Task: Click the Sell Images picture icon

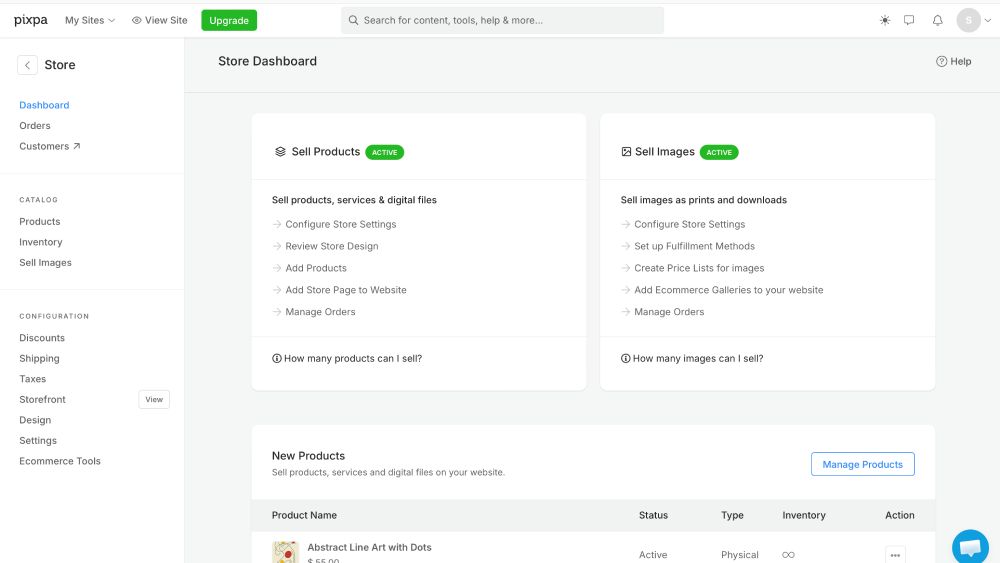Action: [x=626, y=152]
